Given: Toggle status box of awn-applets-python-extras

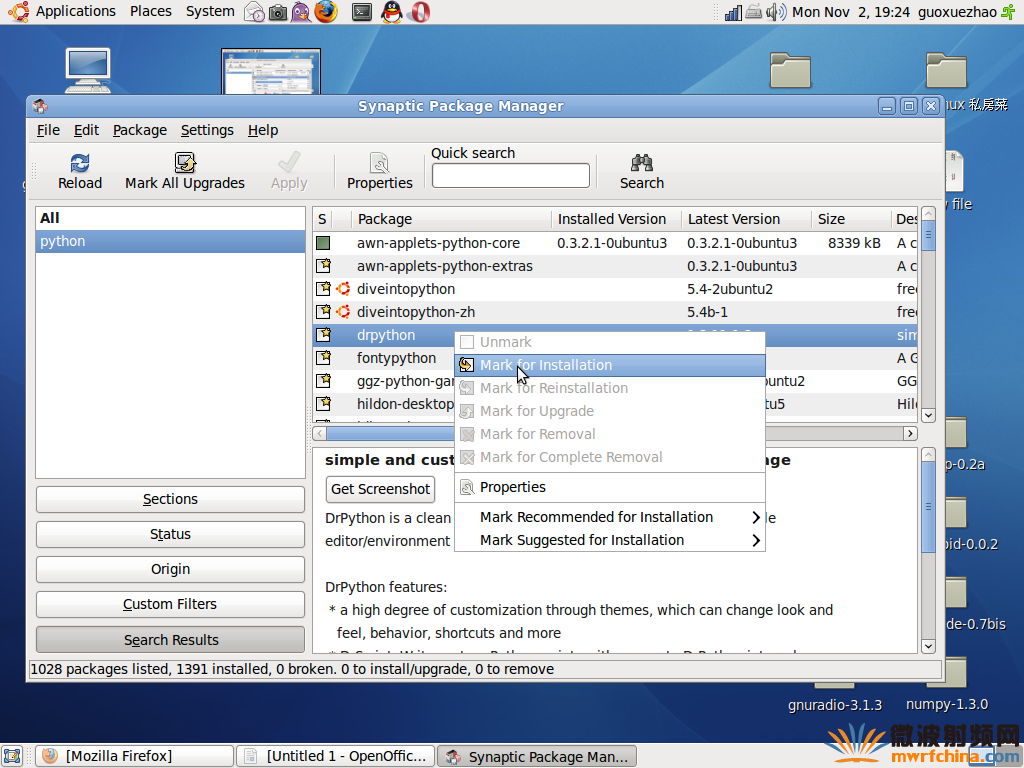Looking at the screenshot, I should click(x=323, y=266).
